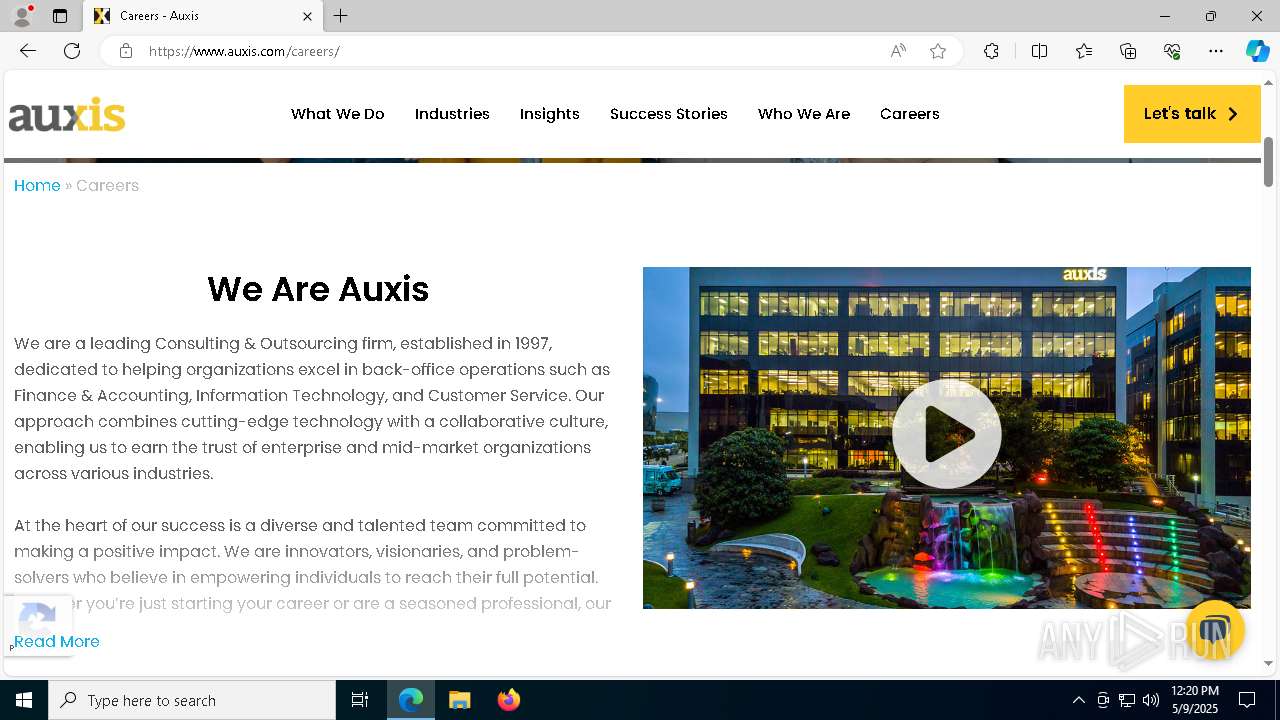Open tab actions menu icon
This screenshot has height=720, width=1280.
pyautogui.click(x=60, y=16)
